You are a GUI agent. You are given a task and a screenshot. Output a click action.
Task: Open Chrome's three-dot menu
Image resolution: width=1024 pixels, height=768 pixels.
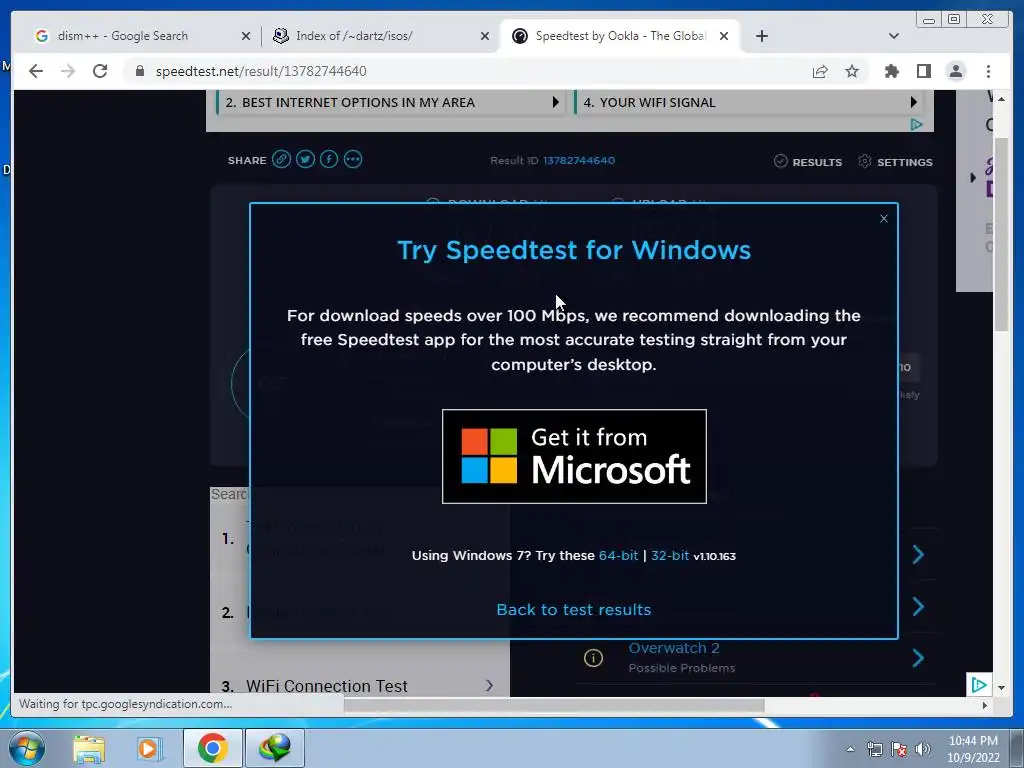click(988, 71)
